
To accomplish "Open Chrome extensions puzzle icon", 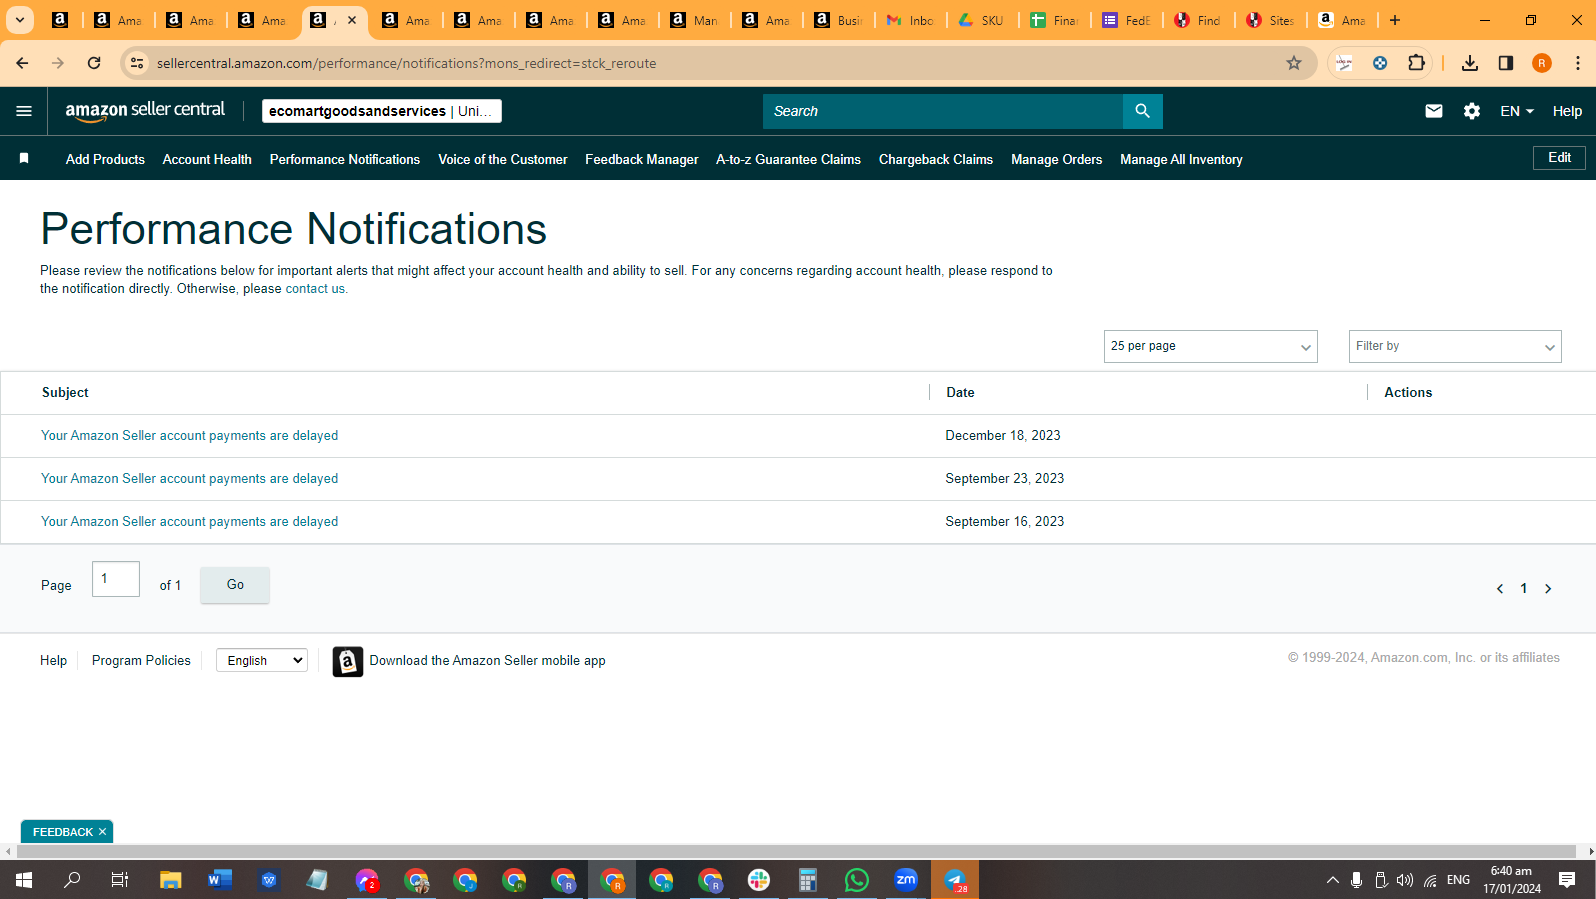I will pyautogui.click(x=1416, y=63).
